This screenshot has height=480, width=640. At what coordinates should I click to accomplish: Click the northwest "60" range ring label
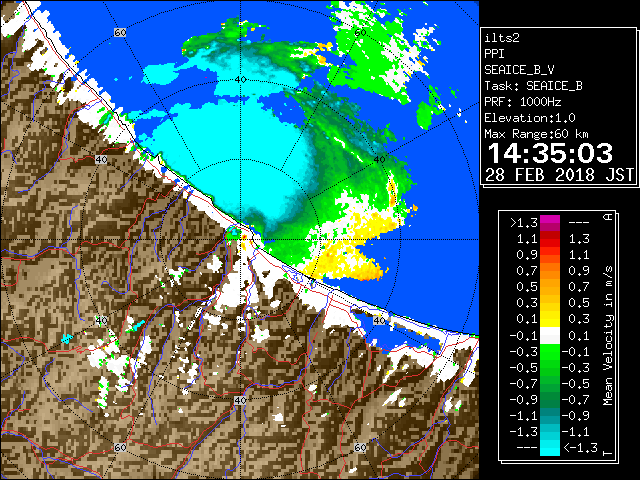(120, 33)
